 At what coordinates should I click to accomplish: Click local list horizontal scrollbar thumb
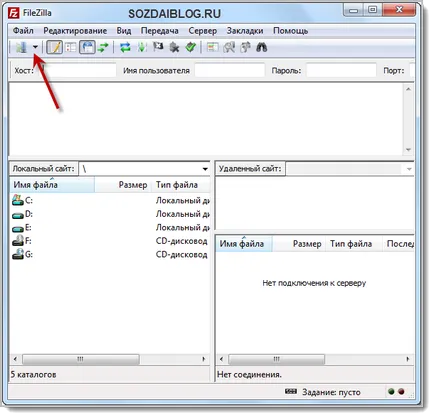tap(81, 359)
